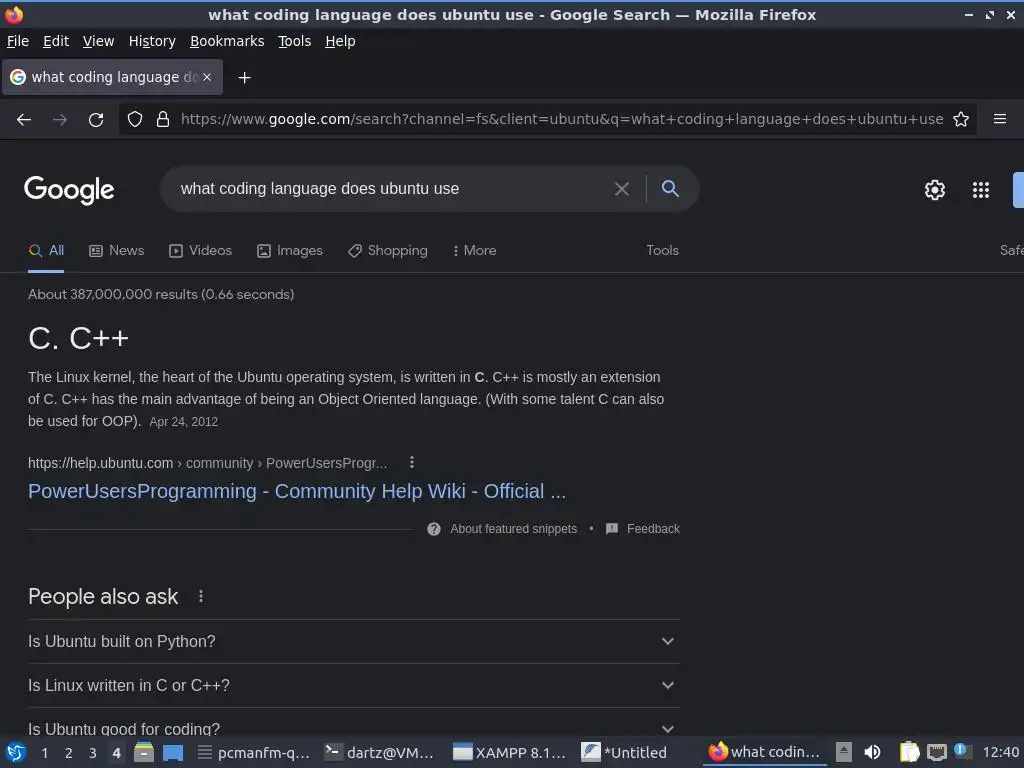Screen dimensions: 1024x768
Task: Open the tracking protection shield icon
Action: tap(135, 119)
